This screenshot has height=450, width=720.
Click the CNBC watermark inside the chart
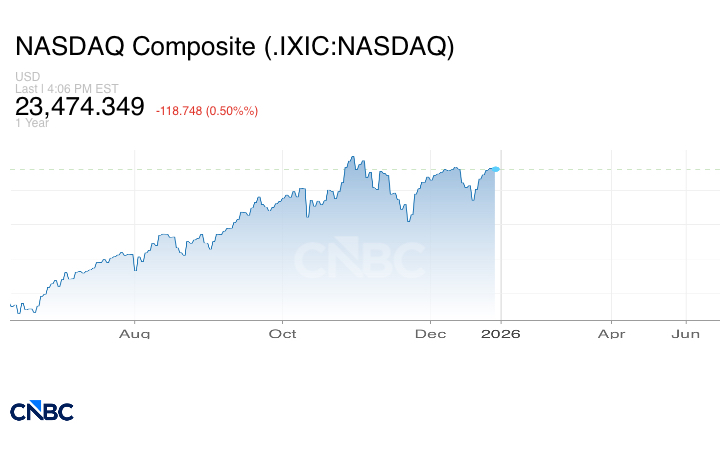(358, 259)
